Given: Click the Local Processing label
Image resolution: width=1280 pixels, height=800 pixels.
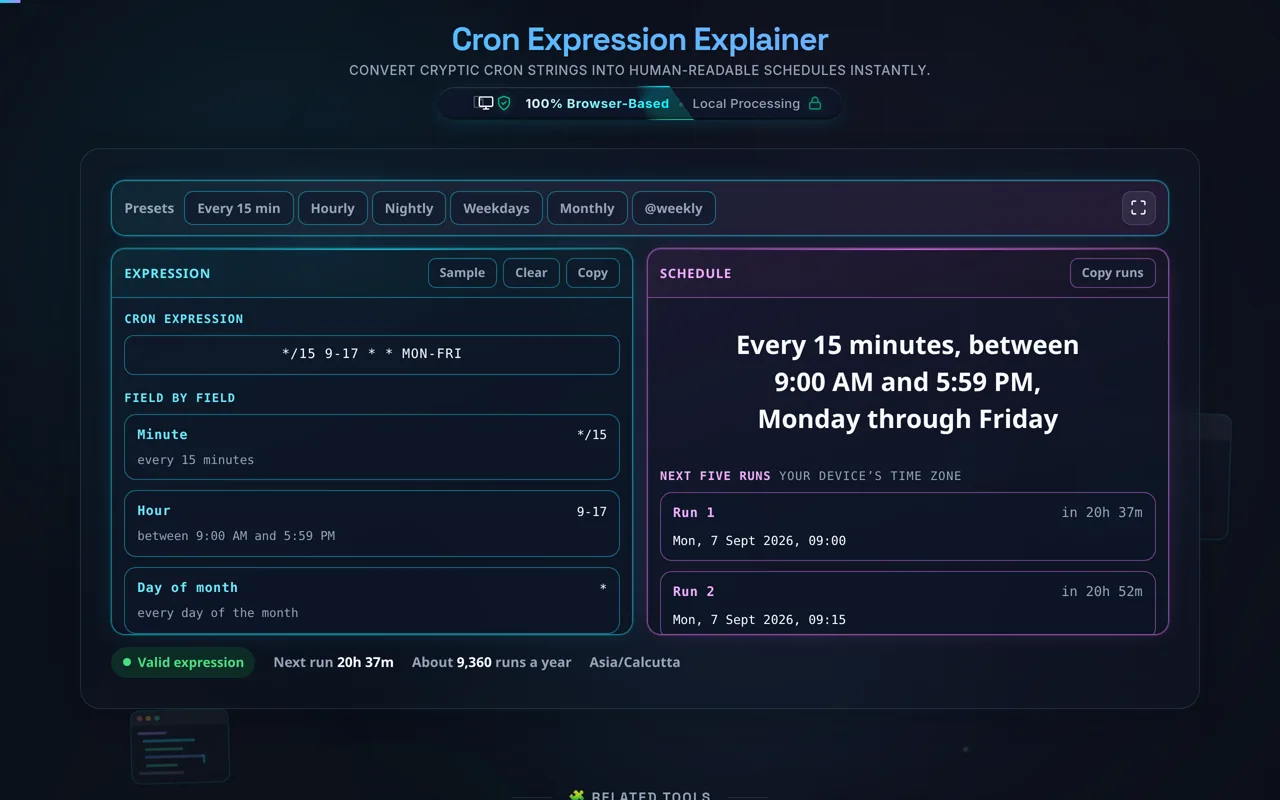Looking at the screenshot, I should pos(746,103).
